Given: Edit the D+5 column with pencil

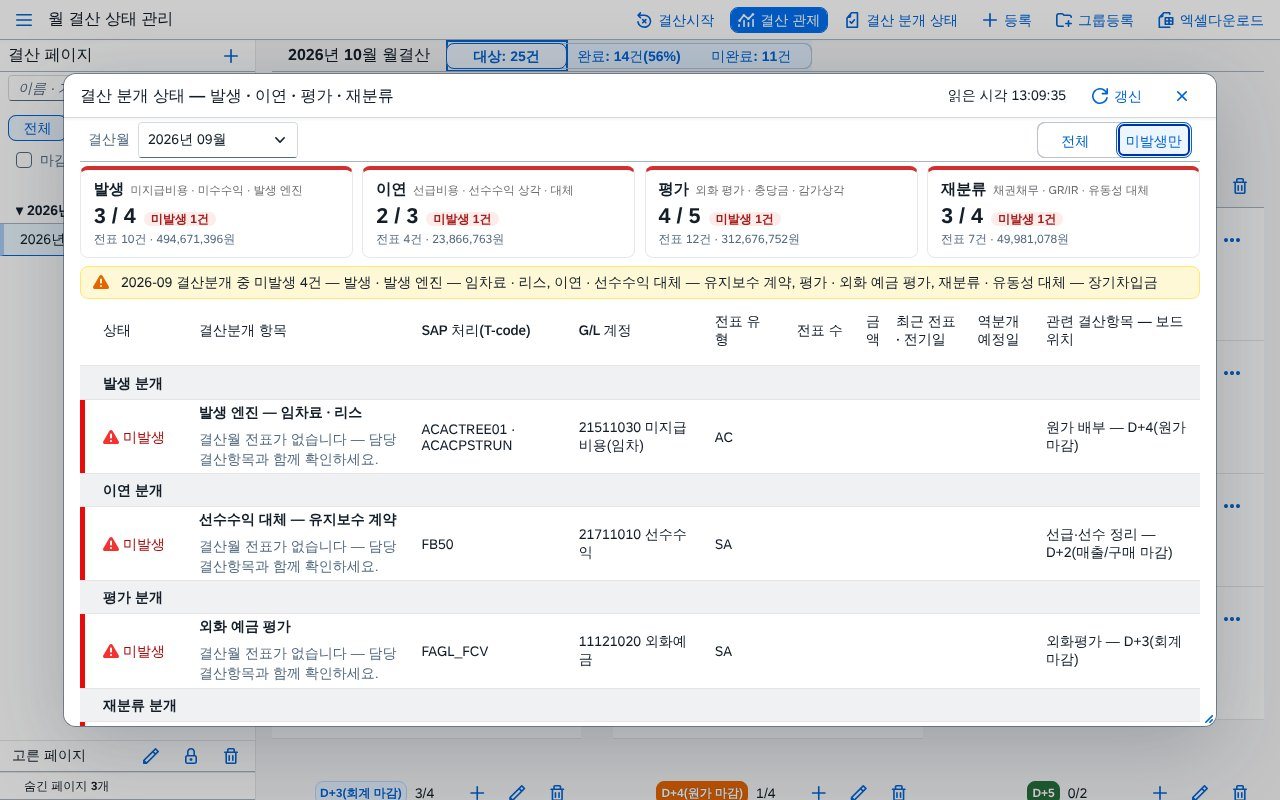Looking at the screenshot, I should [1200, 793].
